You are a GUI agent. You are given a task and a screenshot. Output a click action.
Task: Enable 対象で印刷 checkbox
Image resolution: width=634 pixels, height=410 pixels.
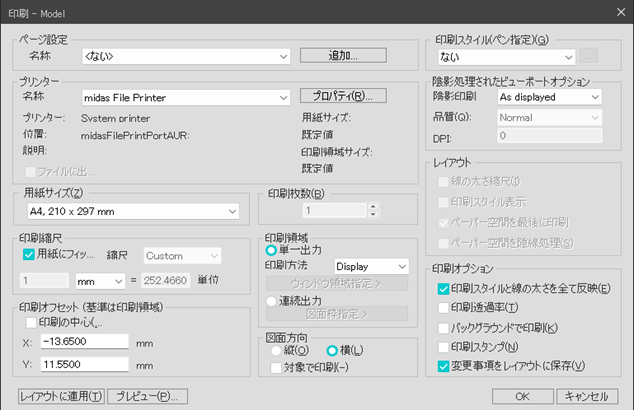coord(277,368)
